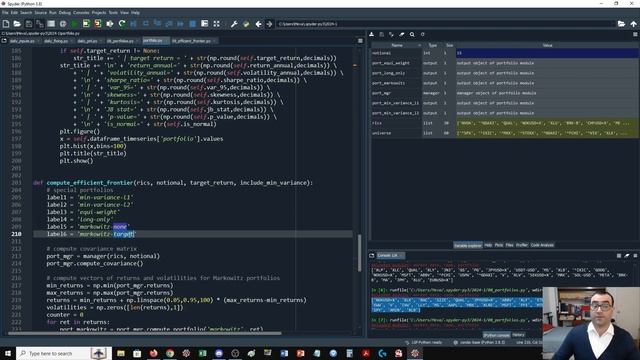Viewport: 640px width, 360px height.
Task: Clear console variables eraser icon
Action: pos(627,256)
